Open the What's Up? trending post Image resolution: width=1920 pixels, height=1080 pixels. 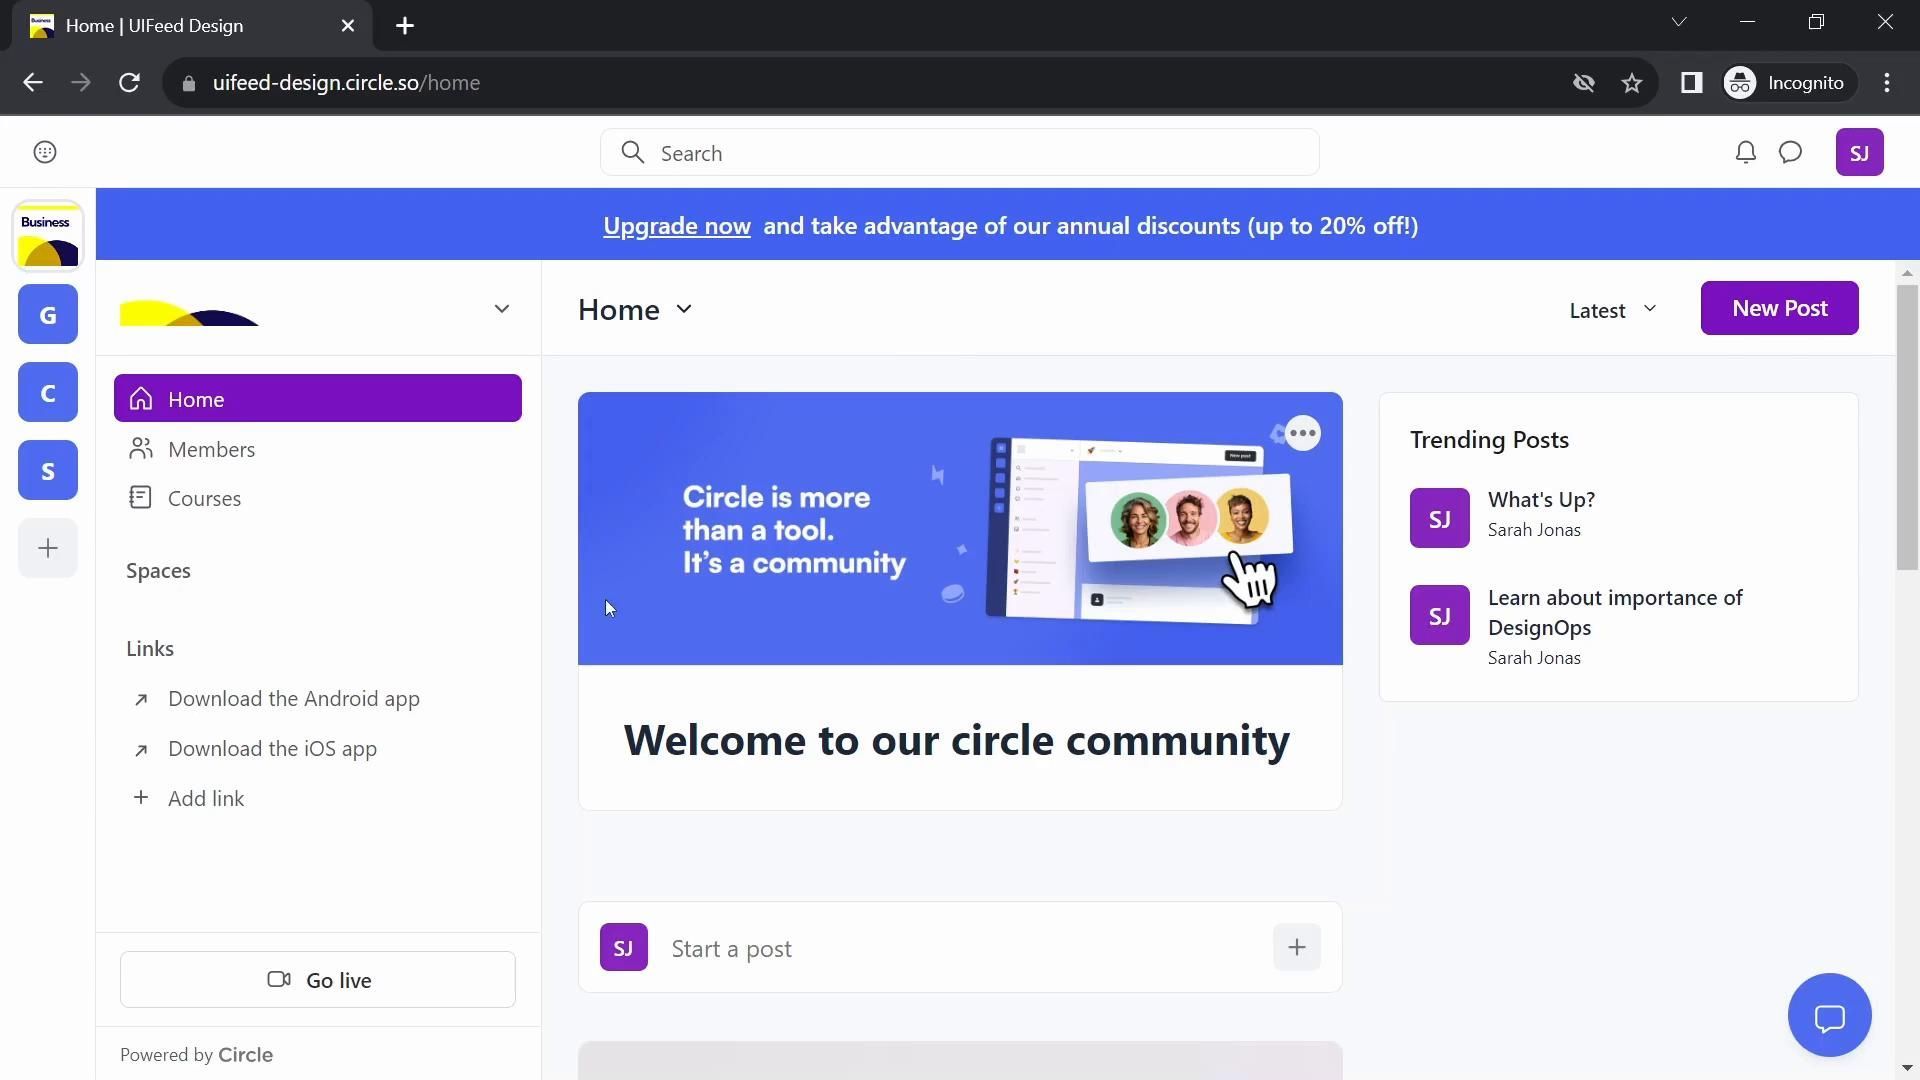1541,499
